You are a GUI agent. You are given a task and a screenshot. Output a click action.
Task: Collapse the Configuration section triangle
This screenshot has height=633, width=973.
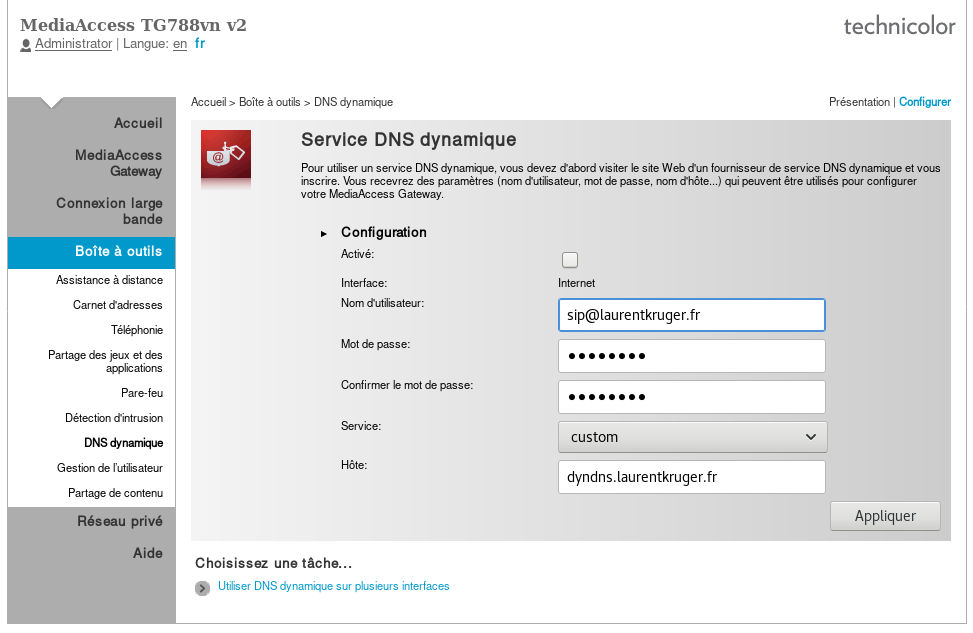tap(324, 233)
